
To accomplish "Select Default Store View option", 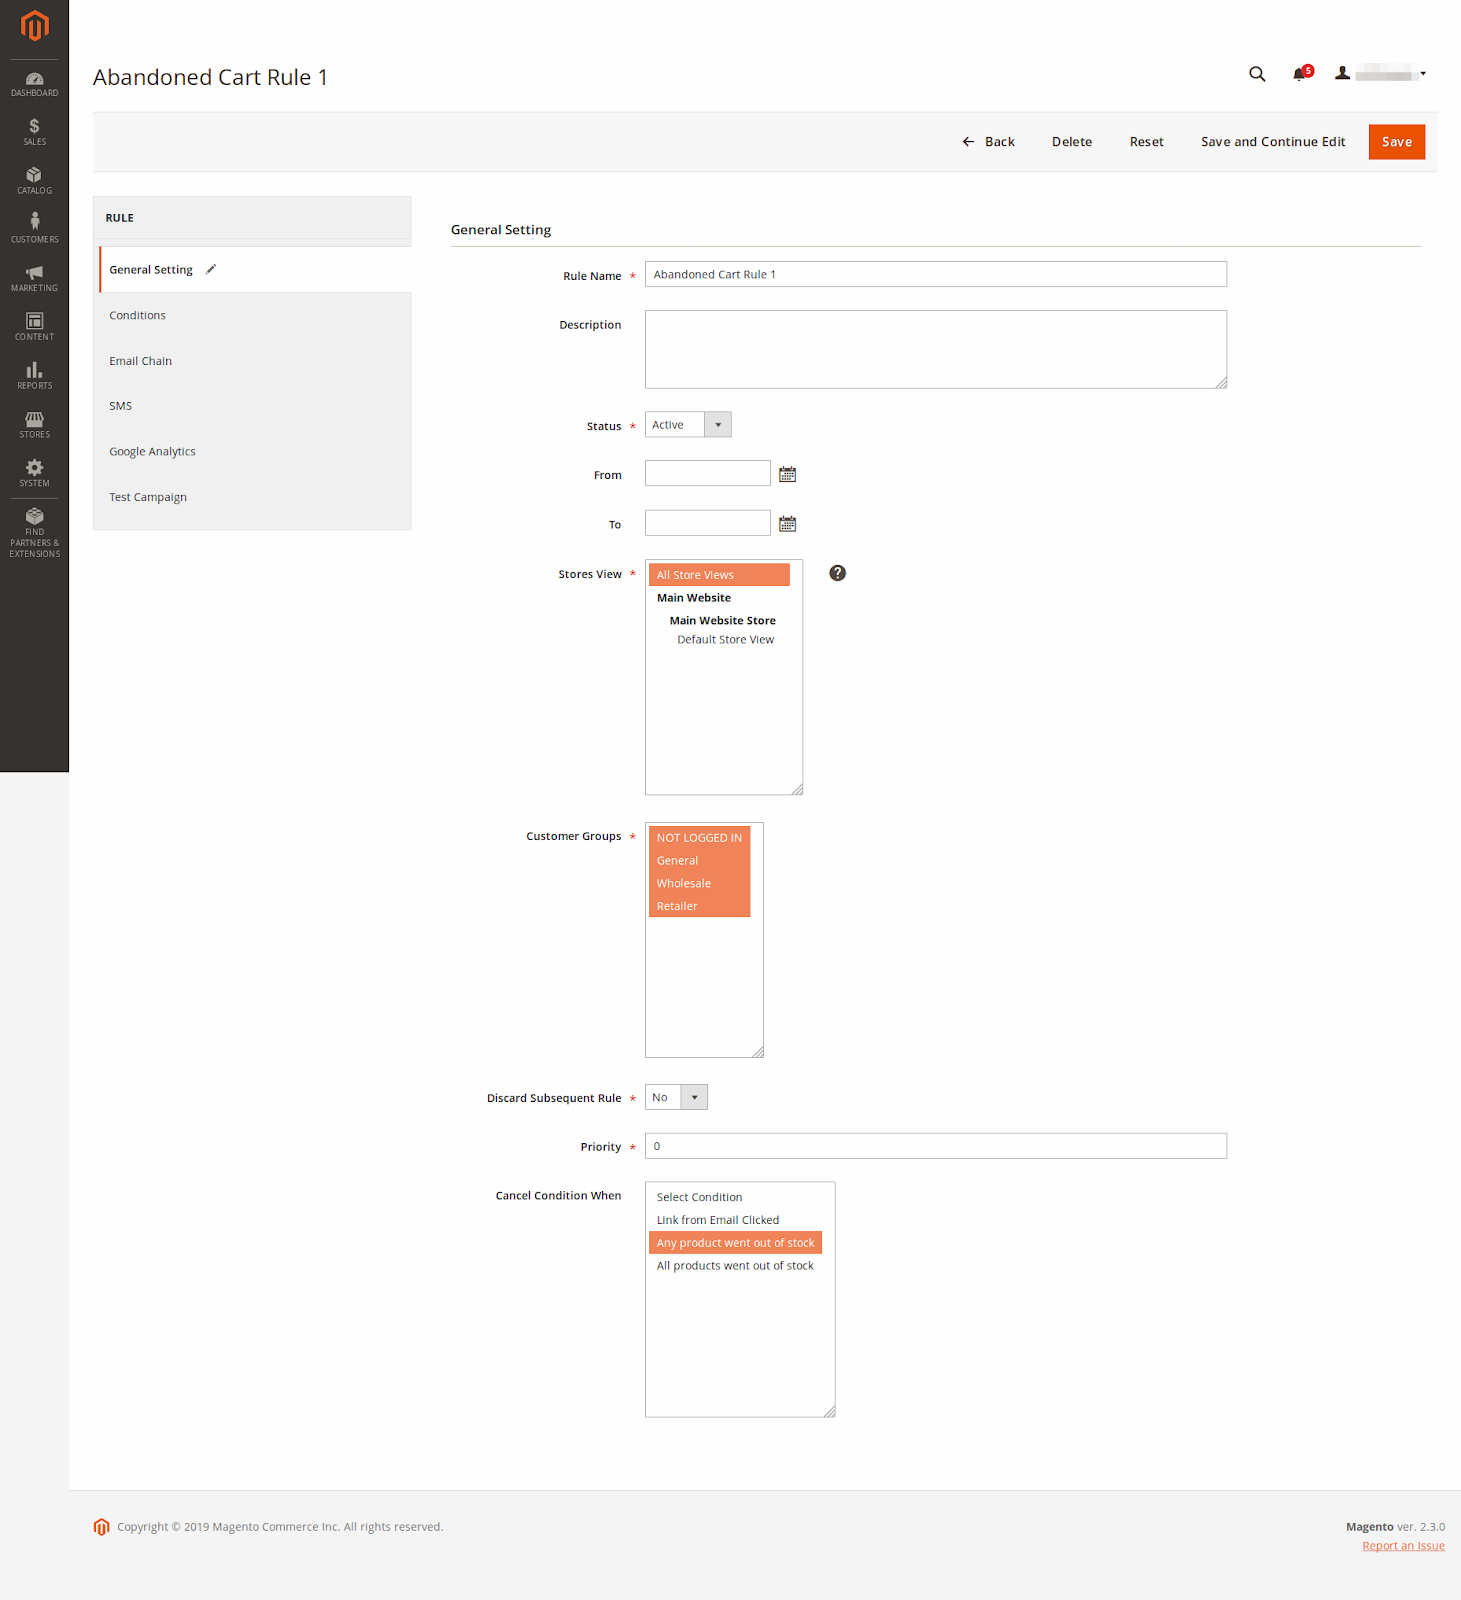I will [725, 640].
